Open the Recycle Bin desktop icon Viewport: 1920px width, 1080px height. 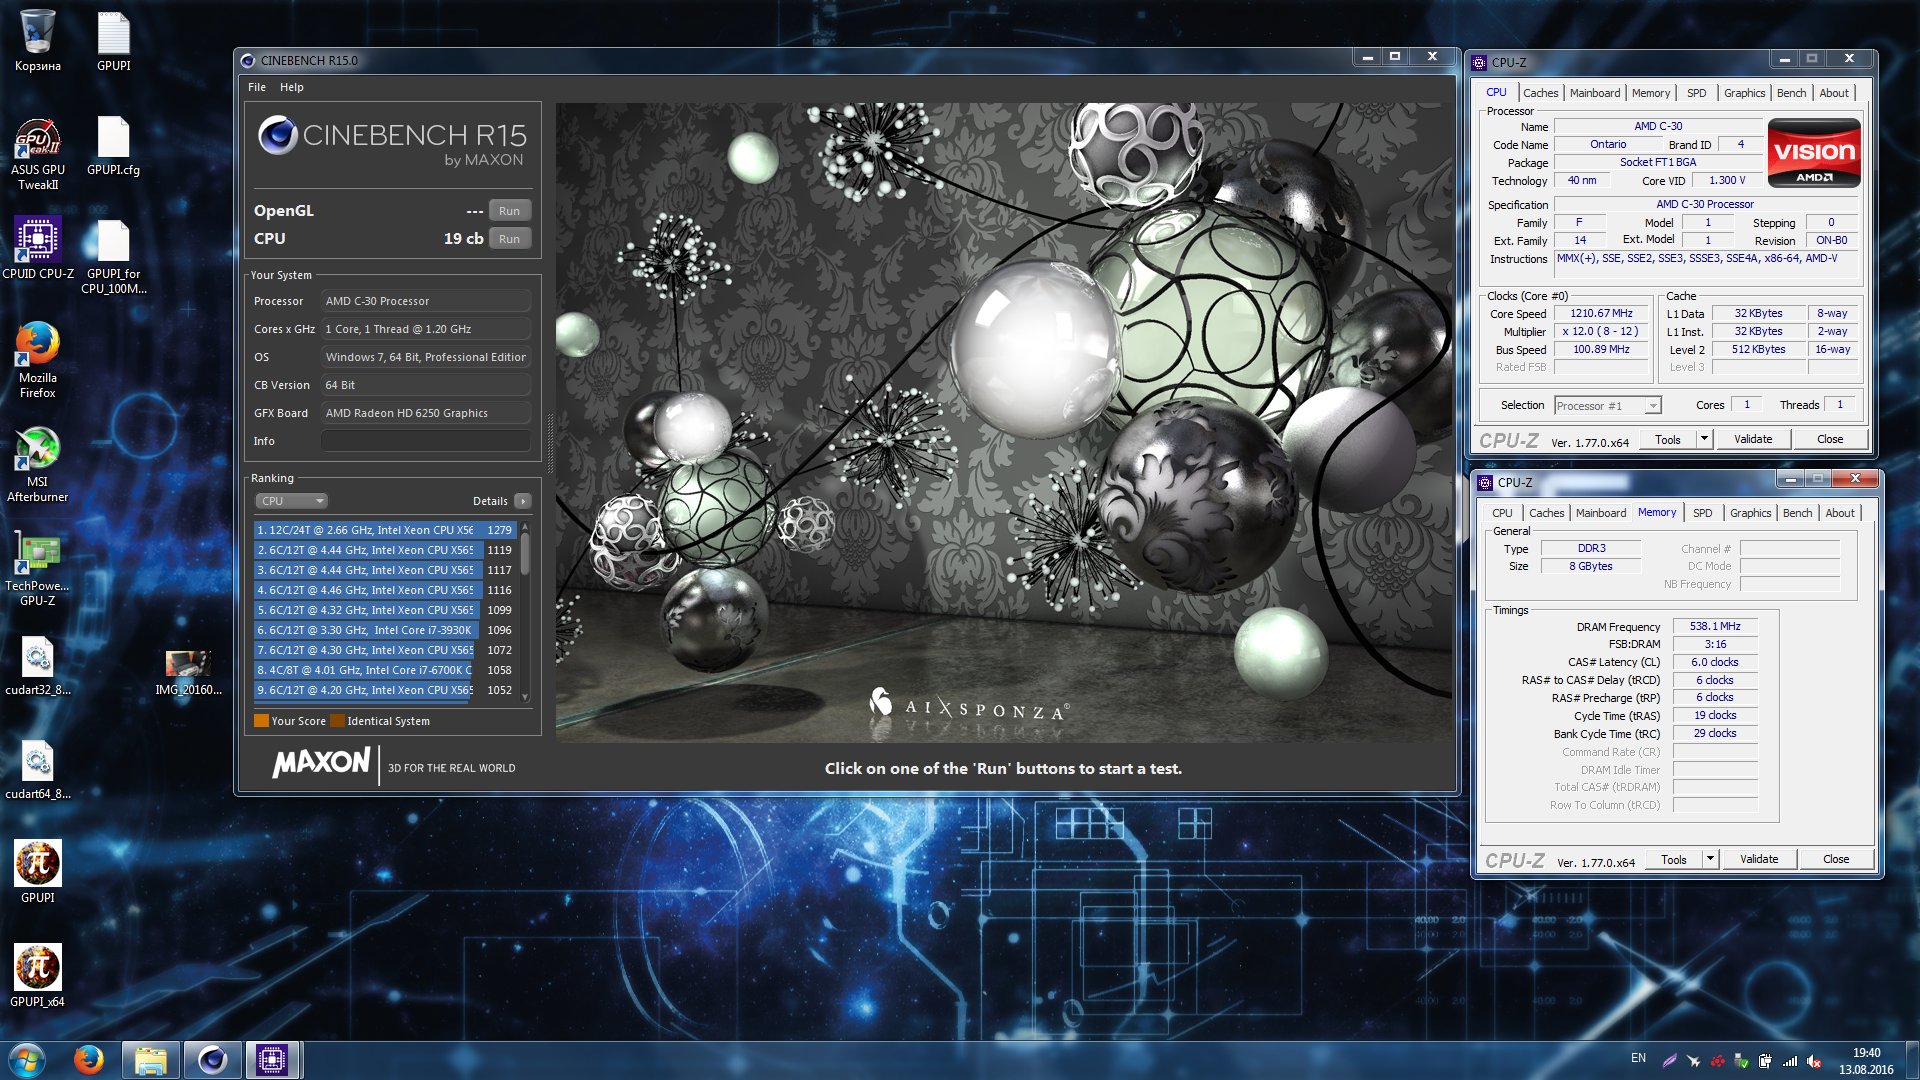point(37,41)
